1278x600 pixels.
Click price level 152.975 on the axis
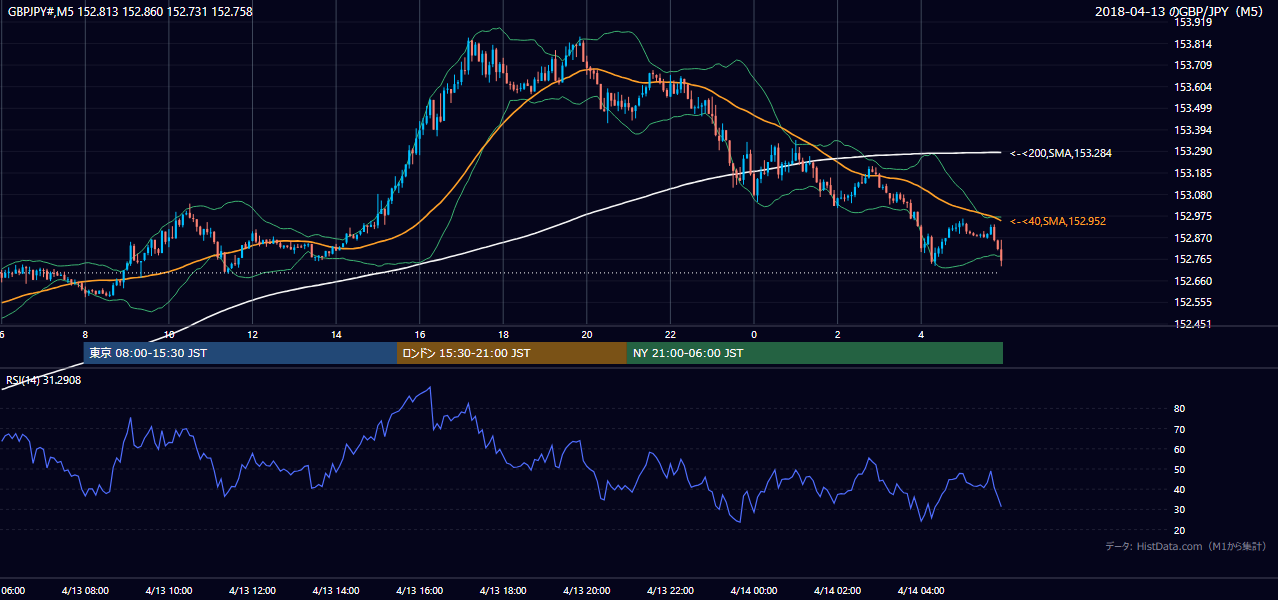tap(1193, 216)
